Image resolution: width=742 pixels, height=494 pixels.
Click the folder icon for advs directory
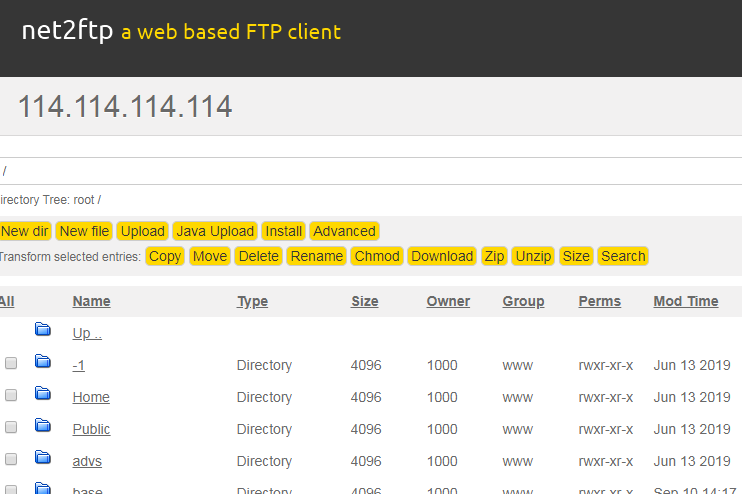[43, 457]
